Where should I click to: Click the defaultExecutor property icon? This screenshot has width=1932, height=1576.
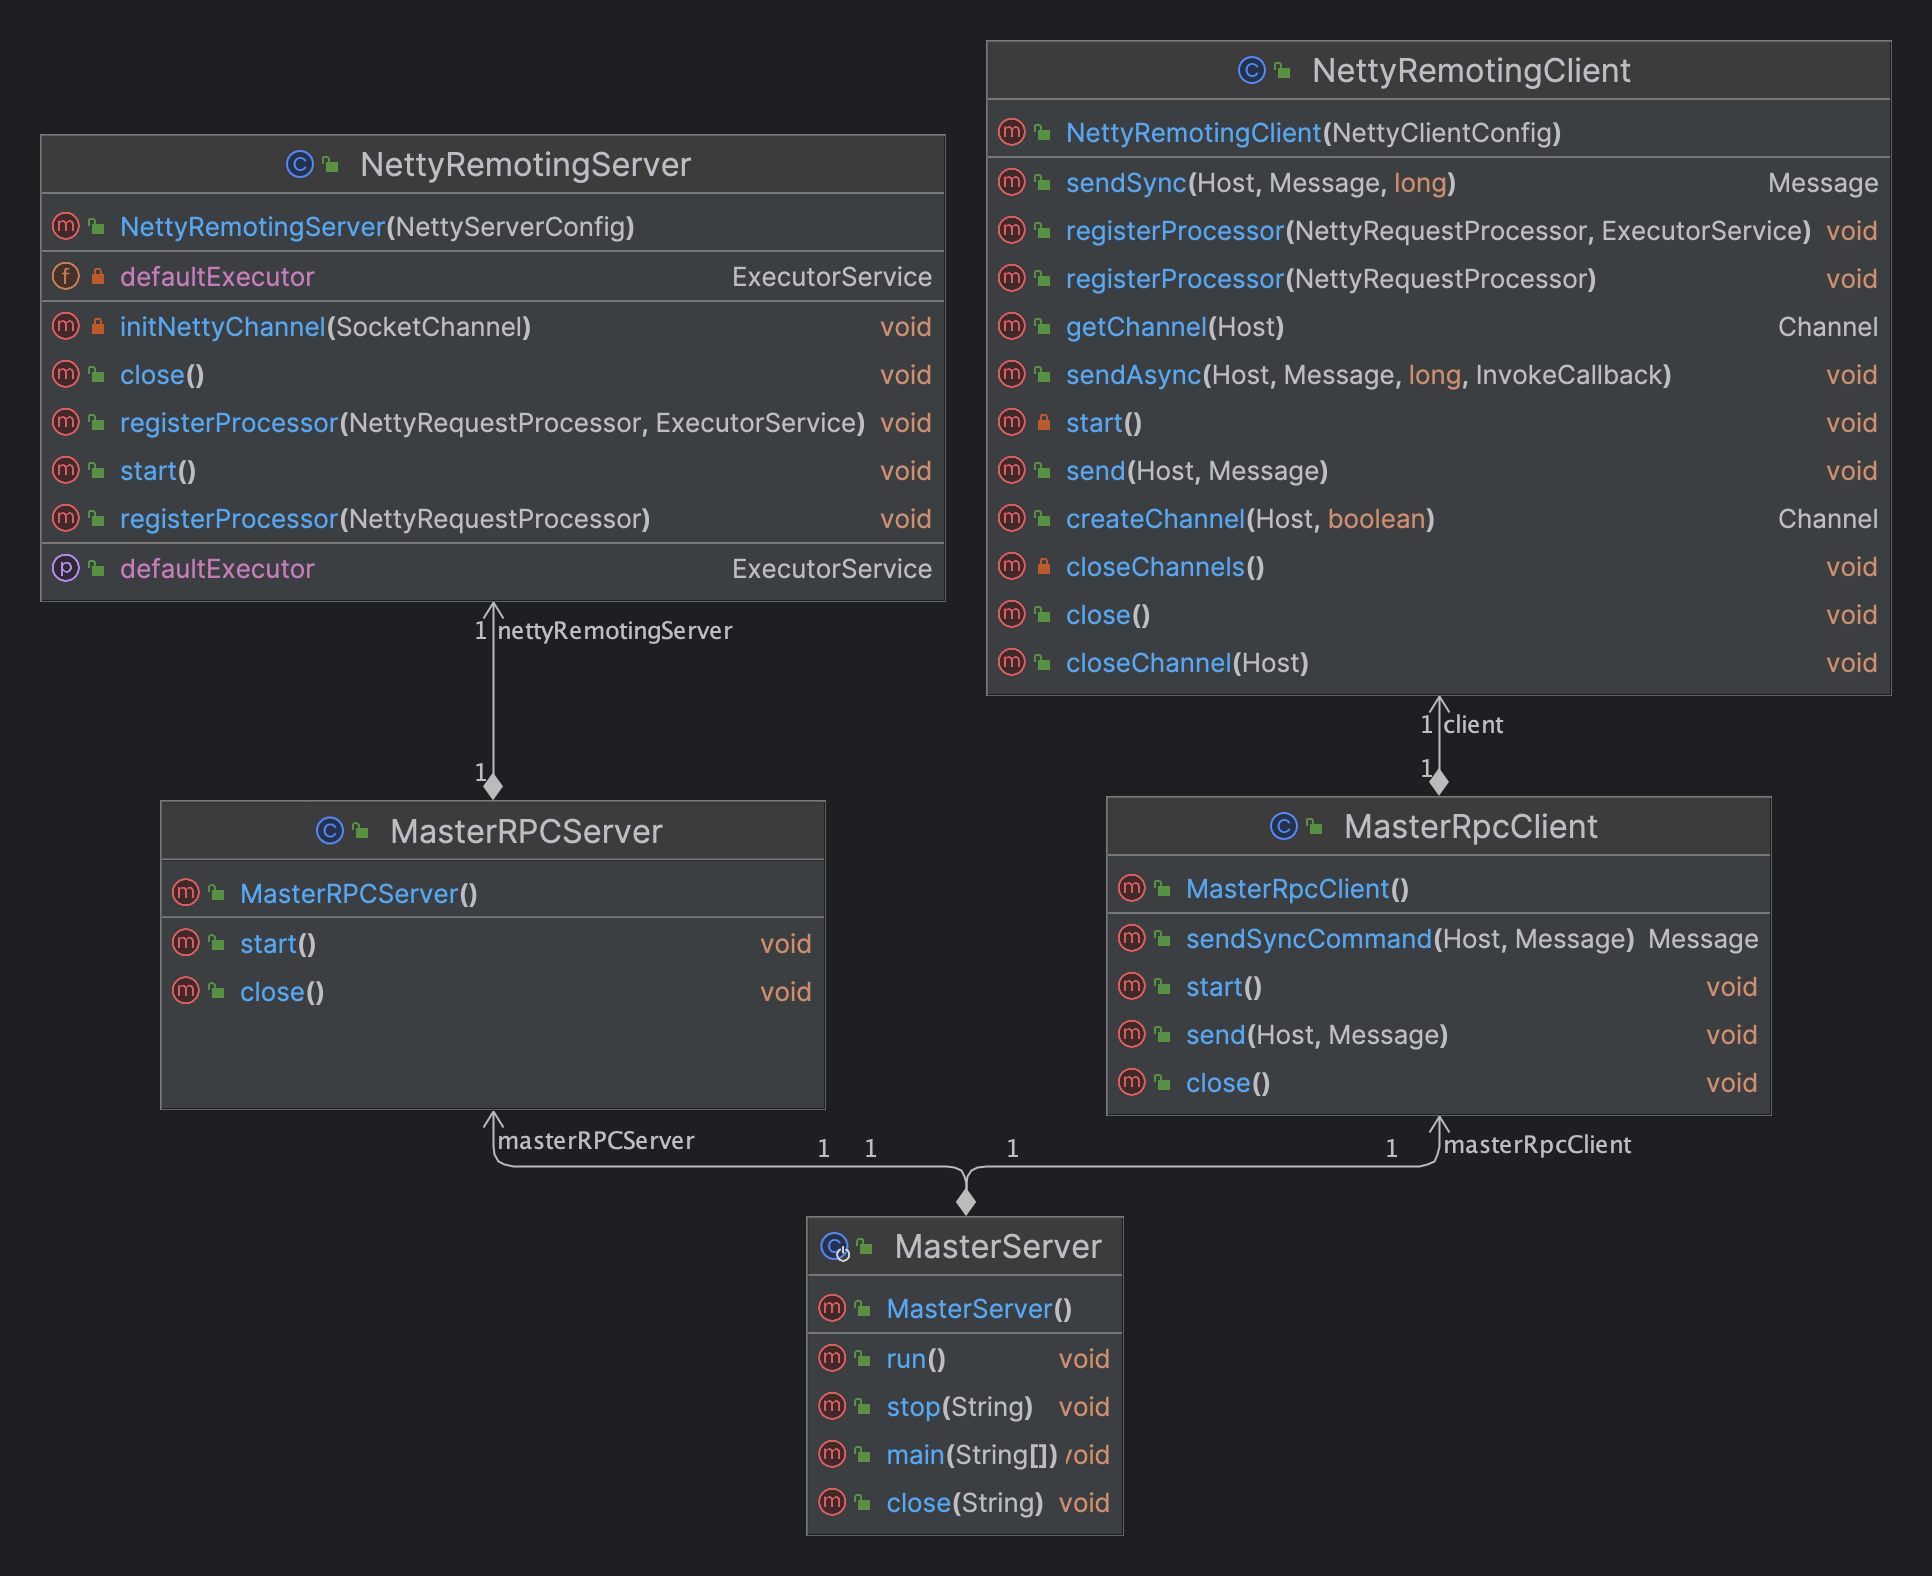click(66, 568)
